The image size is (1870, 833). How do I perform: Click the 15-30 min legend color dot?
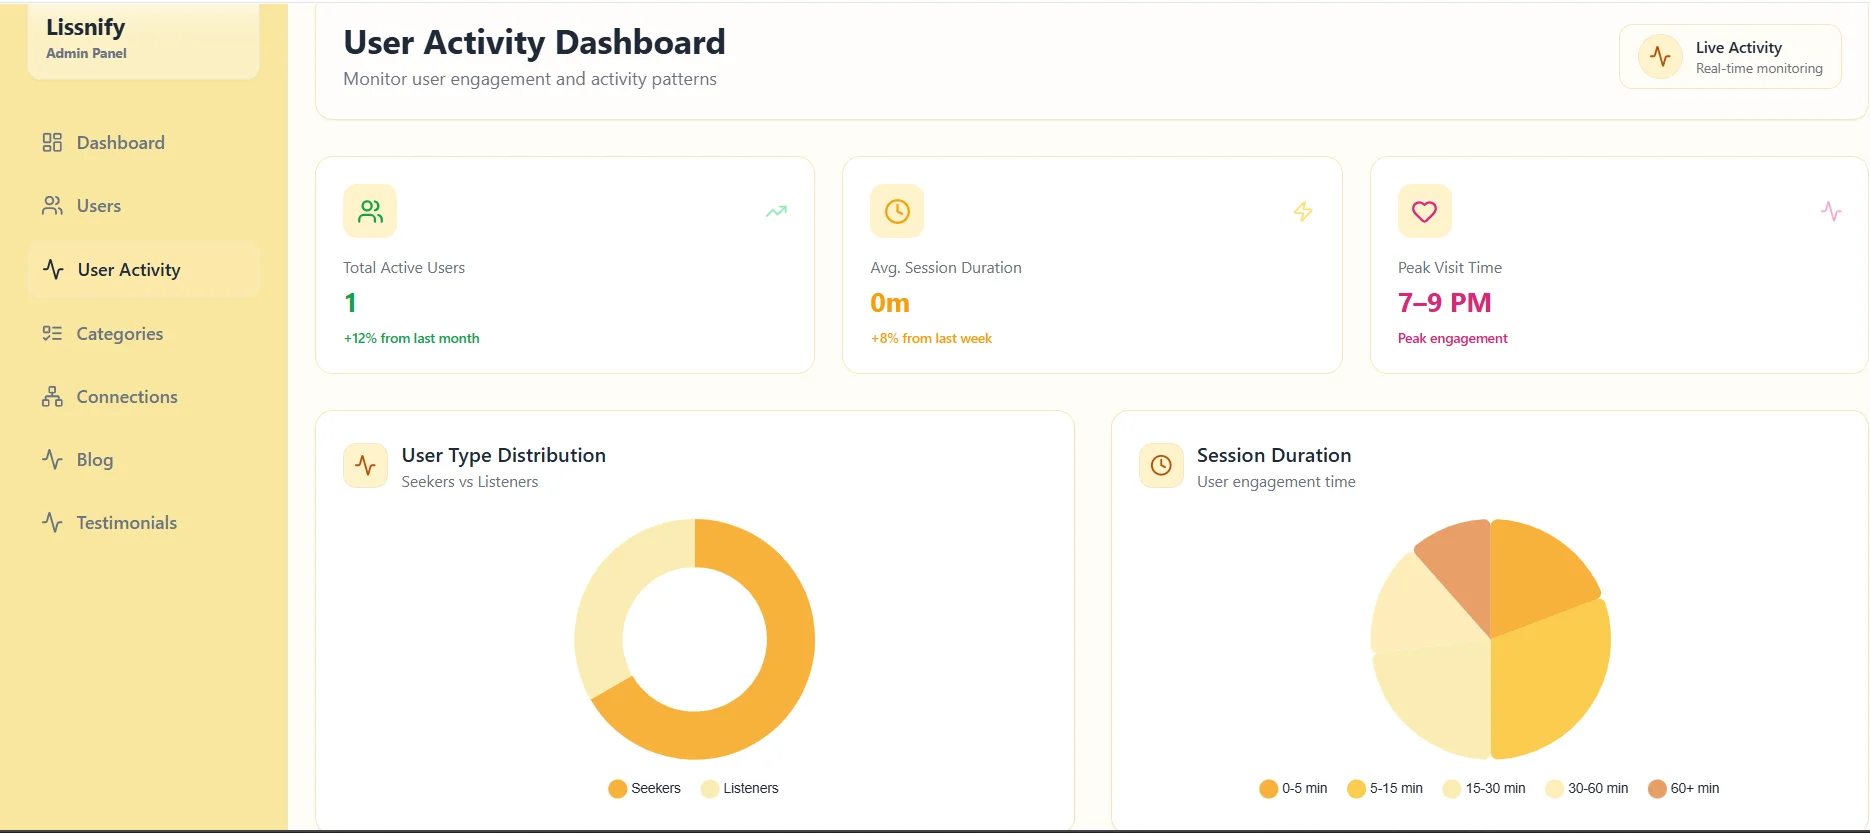(1452, 788)
